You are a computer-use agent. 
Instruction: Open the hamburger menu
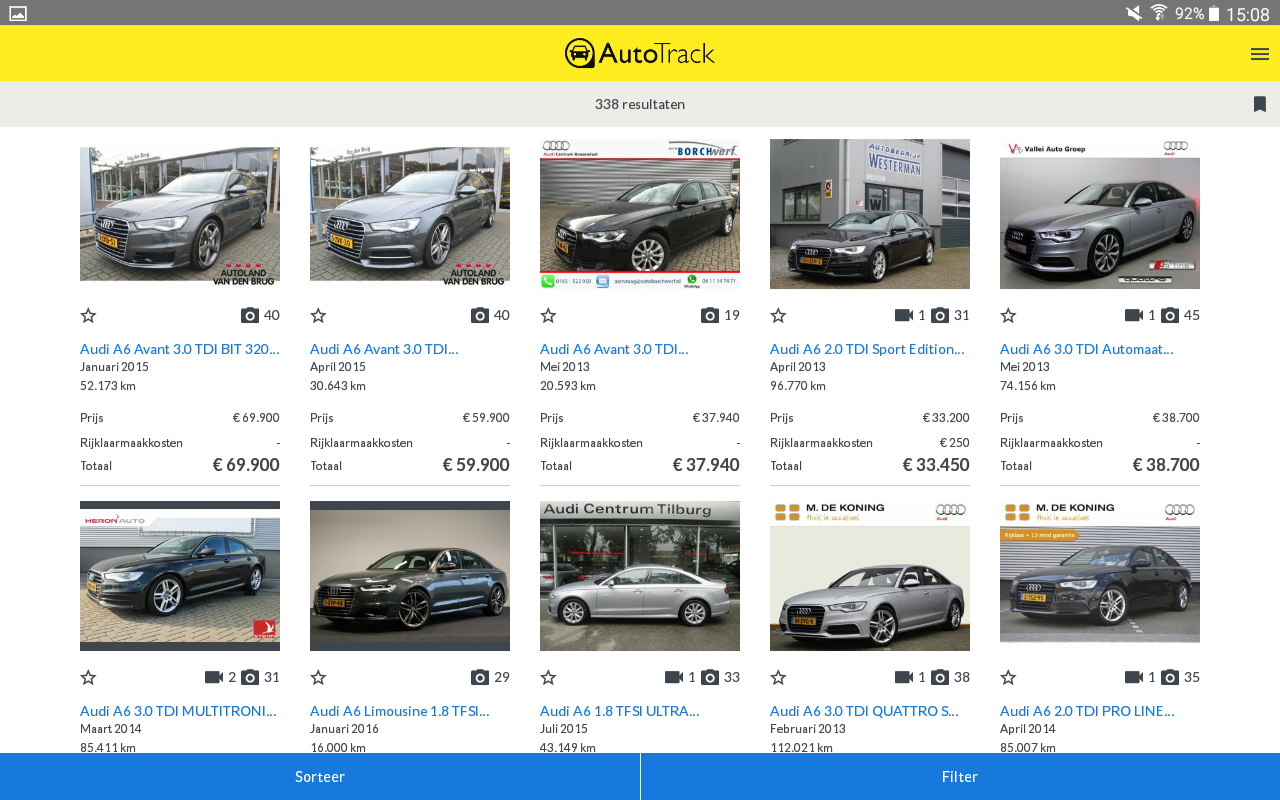(x=1259, y=53)
